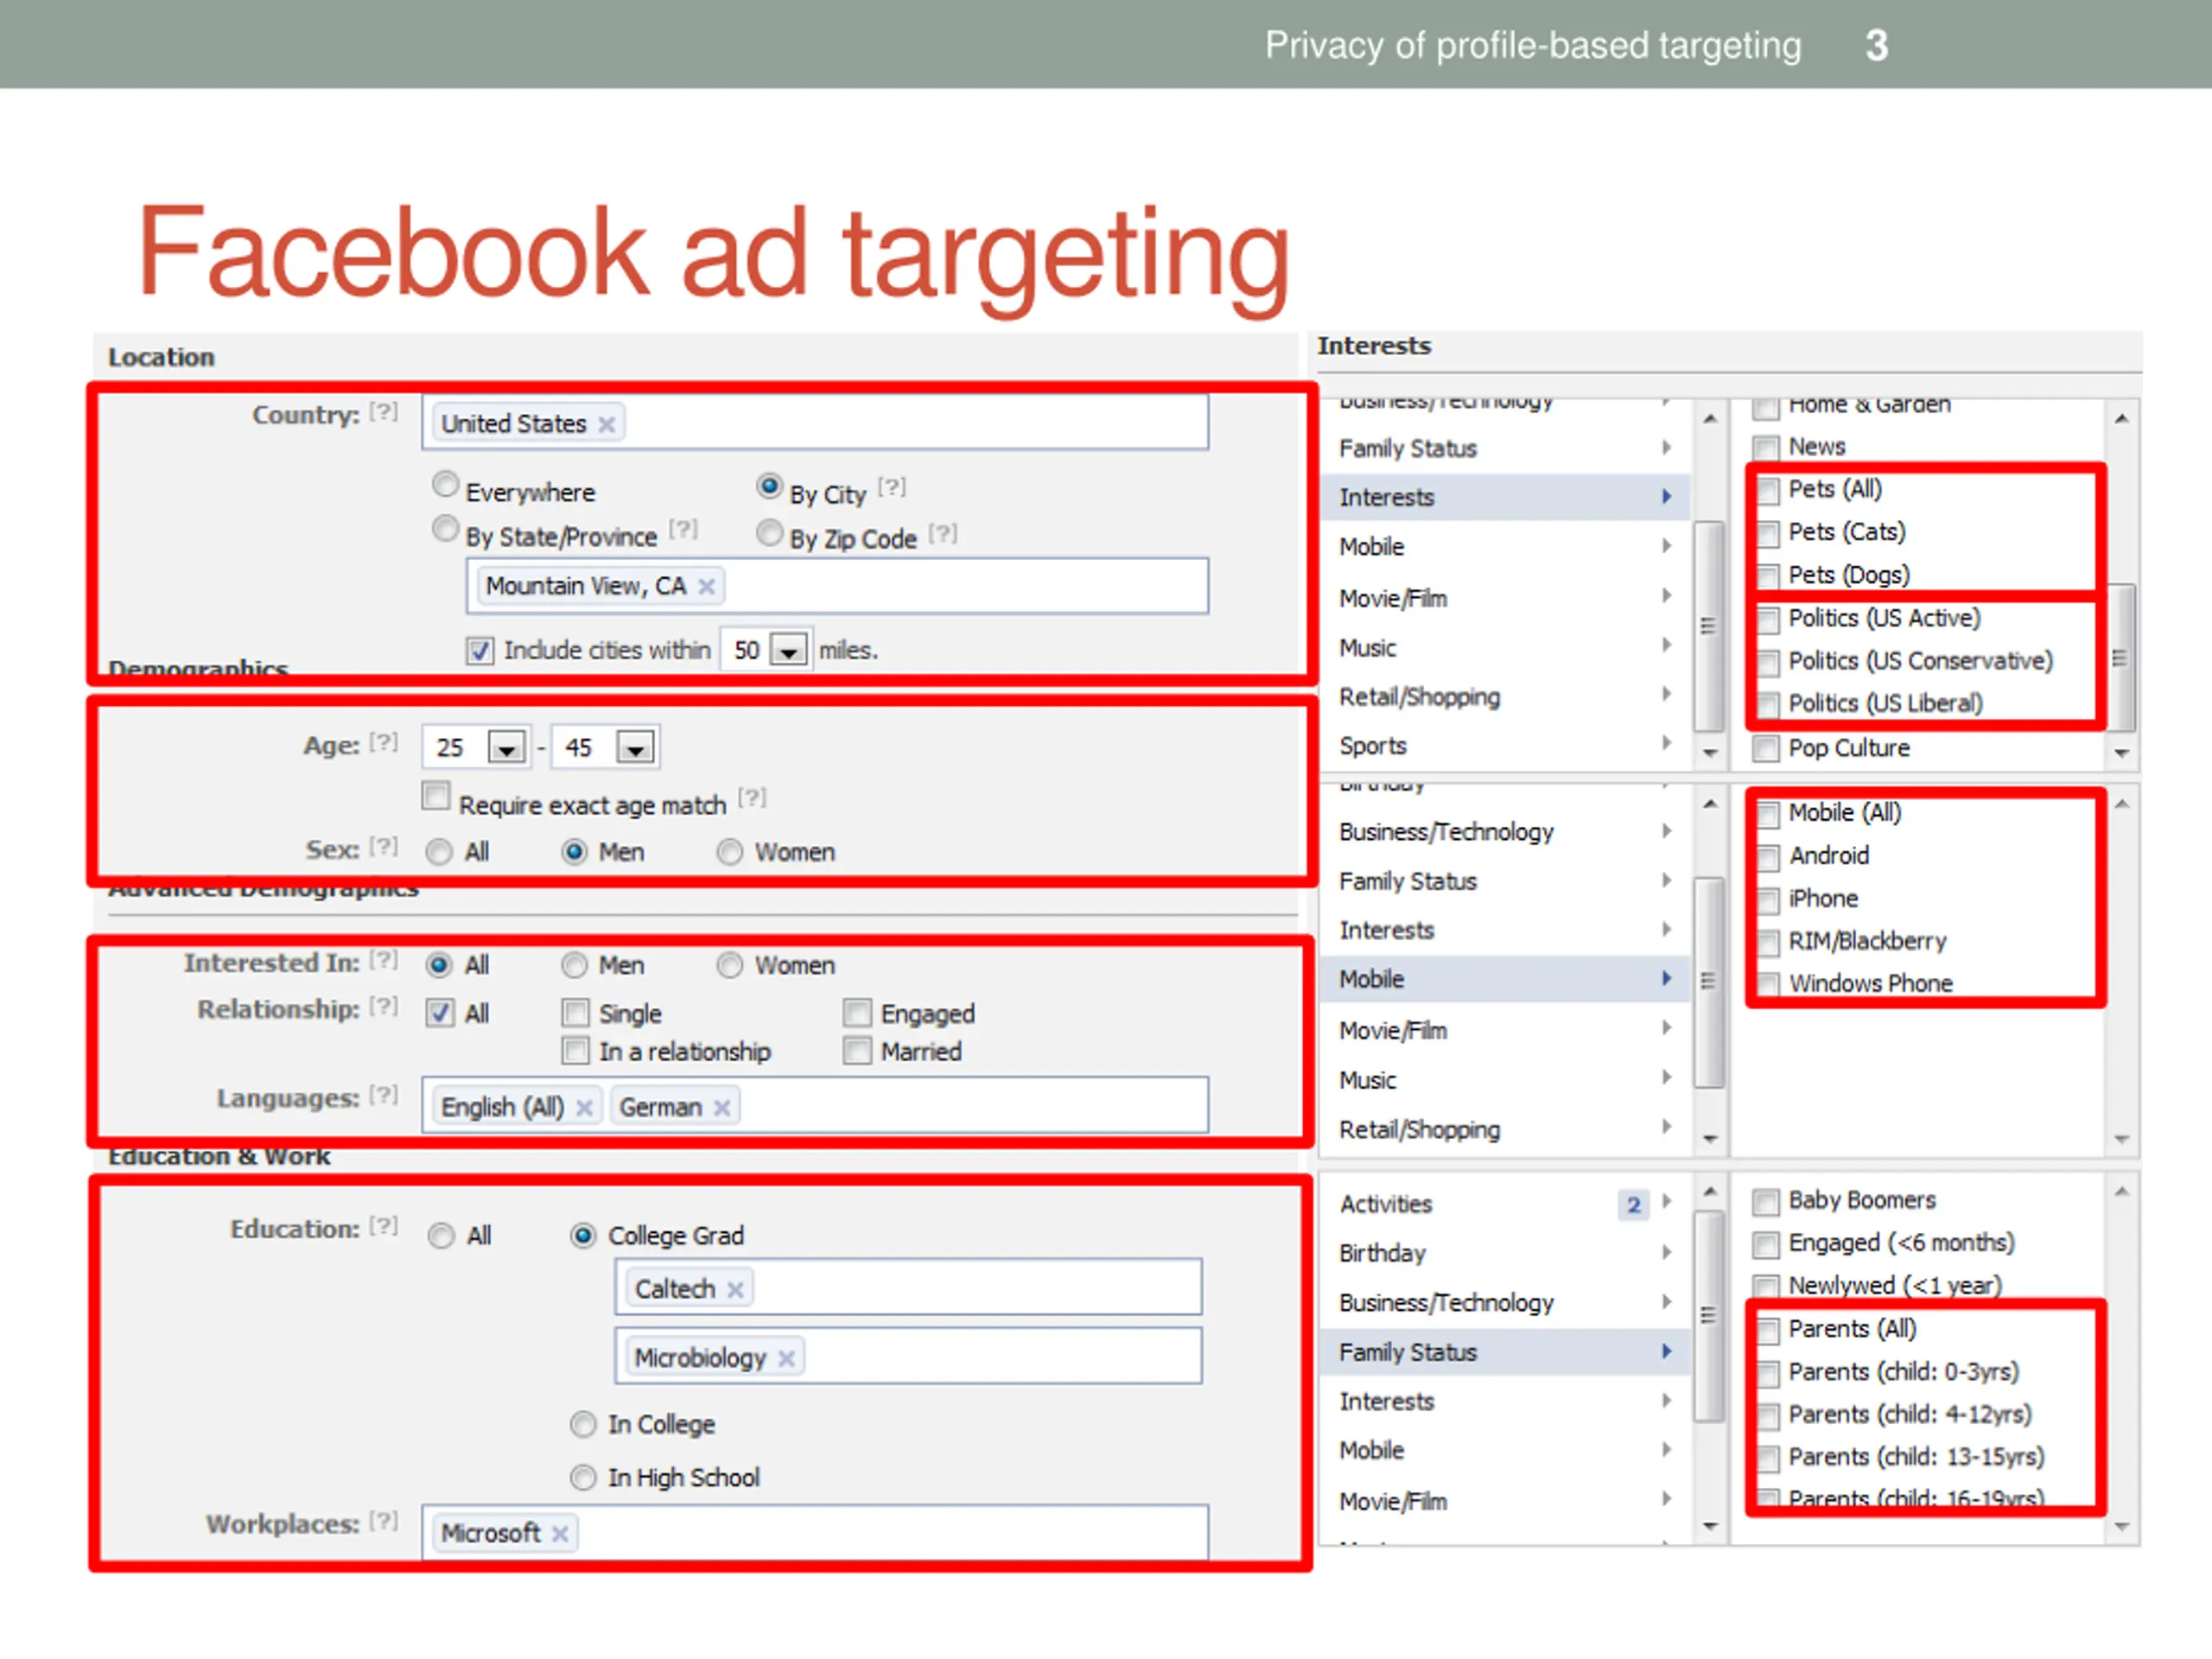This screenshot has height=1659, width=2212.
Task: Select By Zip Code location option
Action: (769, 534)
